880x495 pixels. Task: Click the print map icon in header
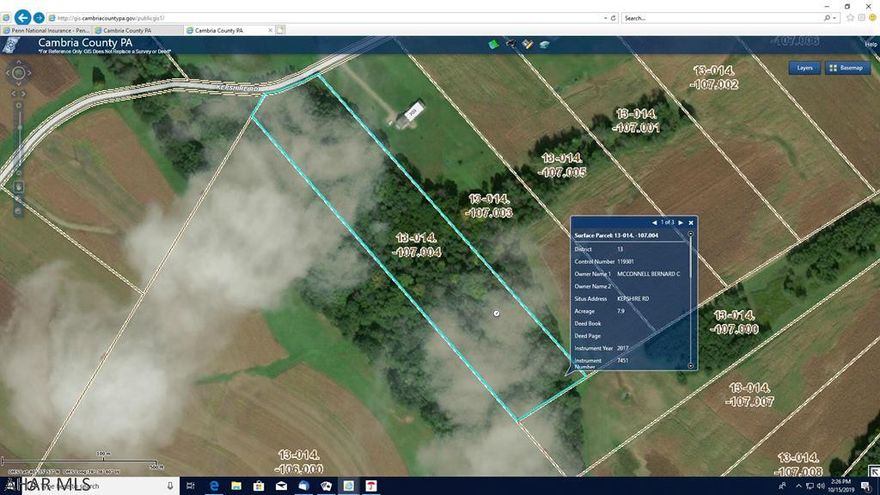[544, 44]
